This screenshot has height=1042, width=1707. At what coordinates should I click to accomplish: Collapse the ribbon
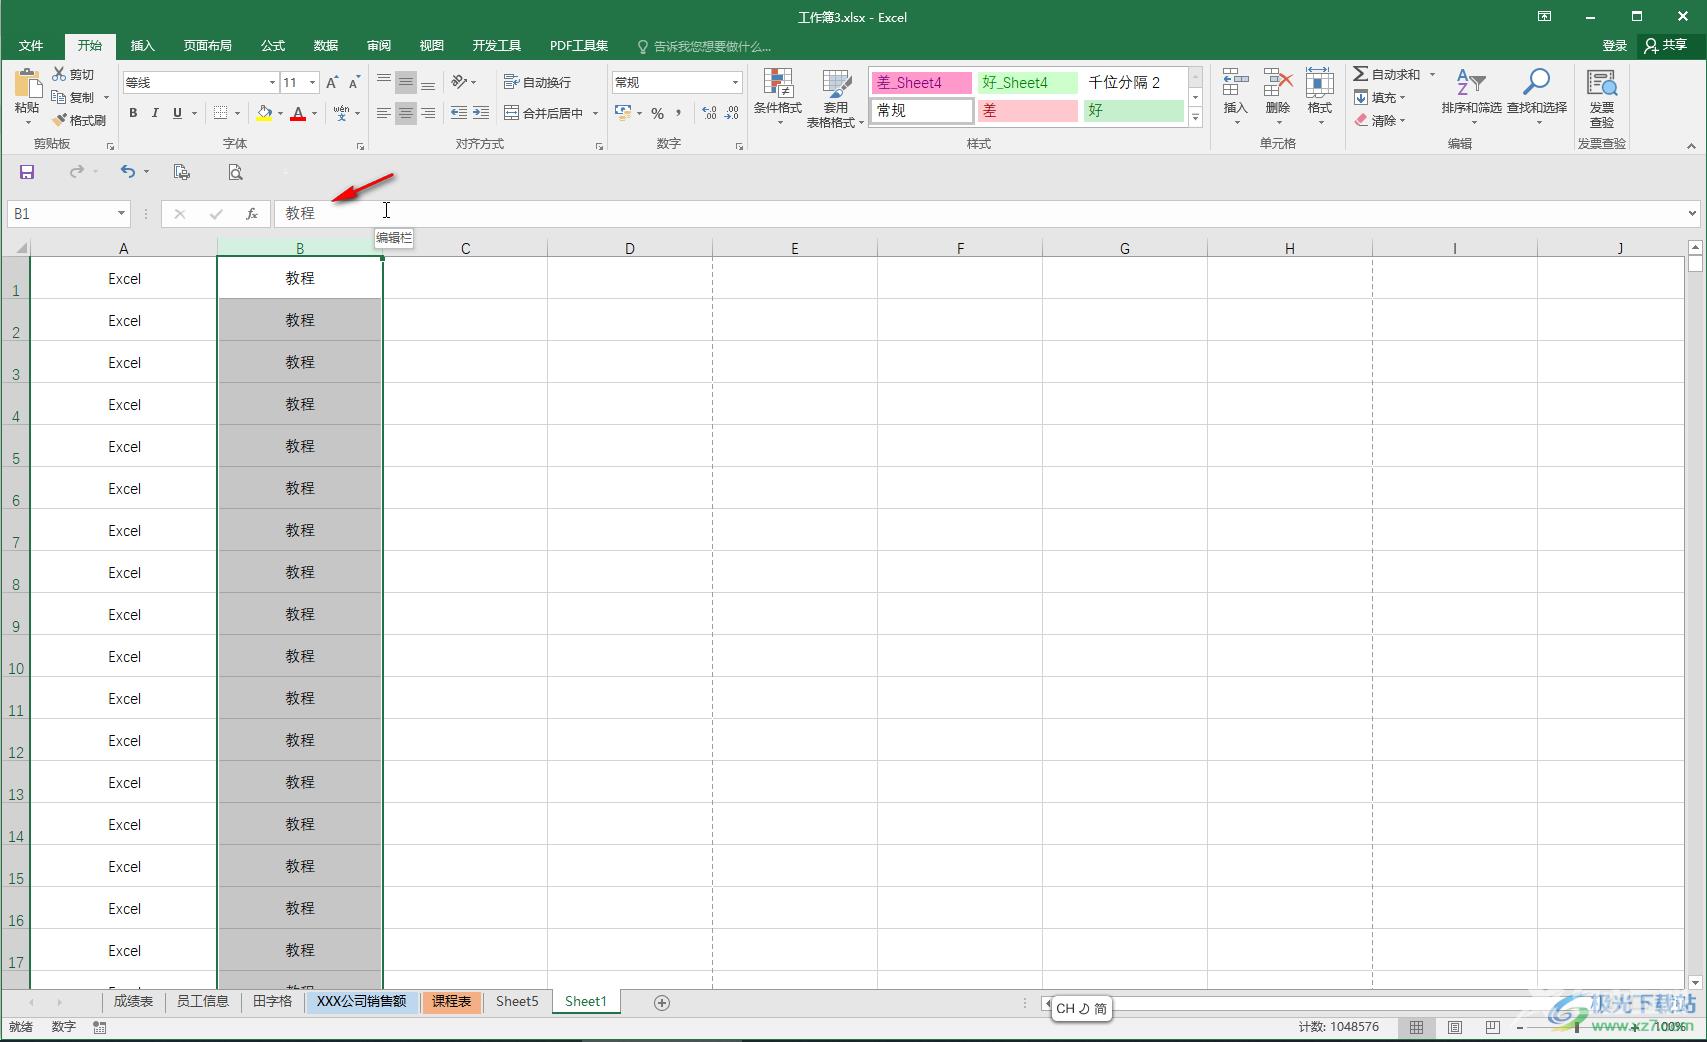1691,146
